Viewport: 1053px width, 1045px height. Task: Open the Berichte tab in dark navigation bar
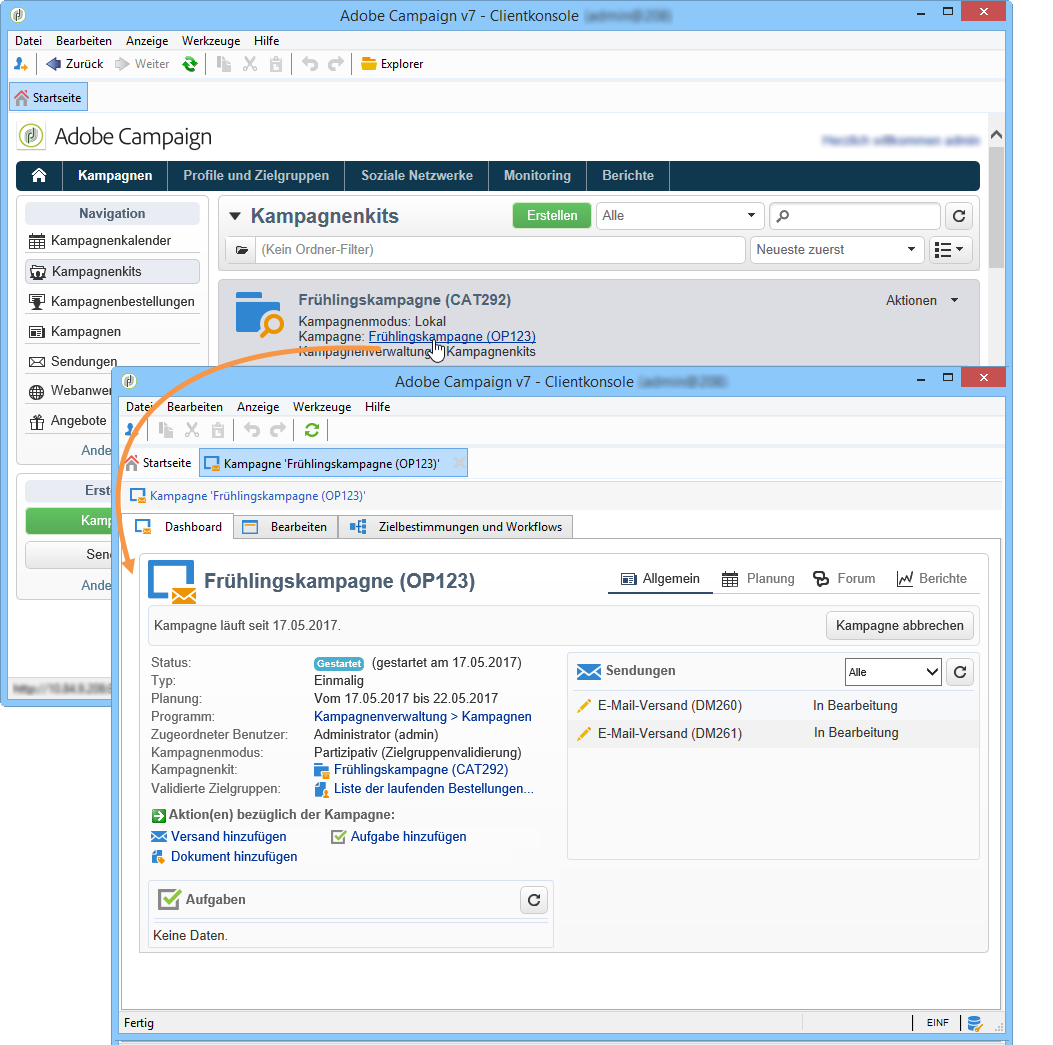(628, 175)
